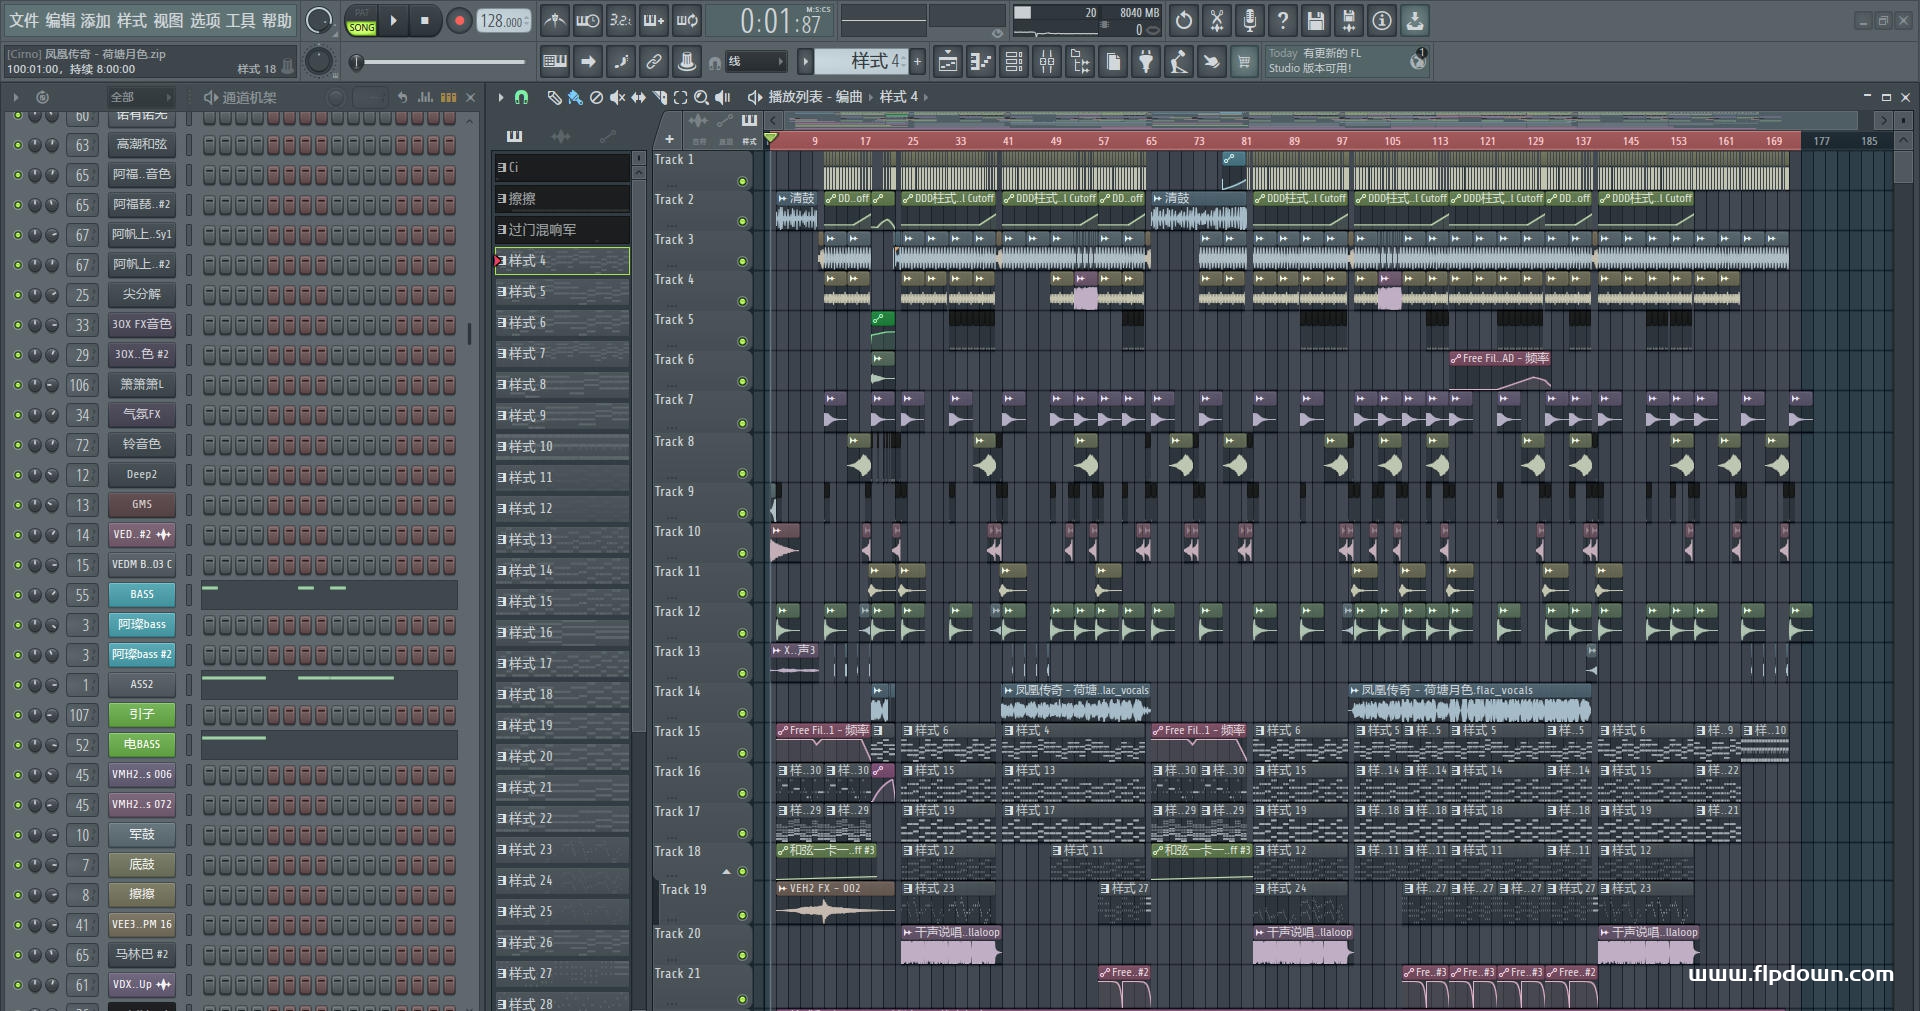Switch PAT/SONG playback mode

[x=362, y=20]
